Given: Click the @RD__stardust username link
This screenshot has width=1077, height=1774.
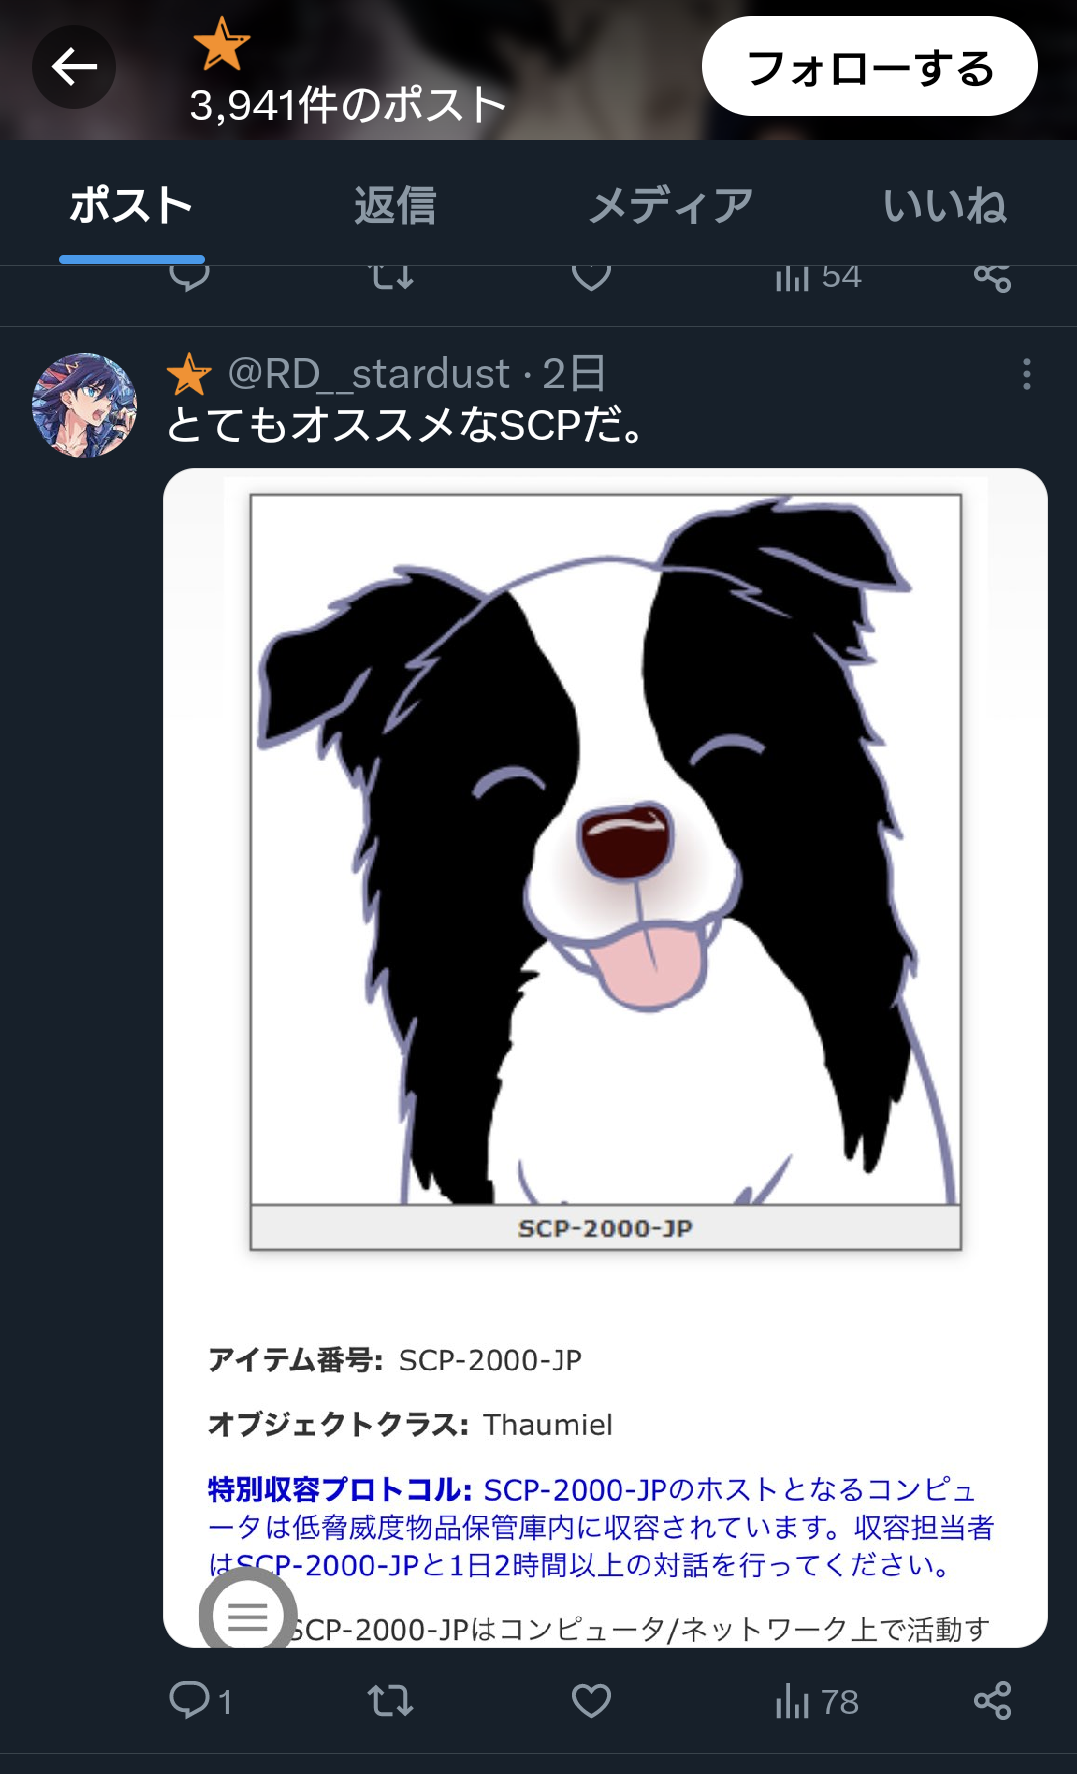Looking at the screenshot, I should point(369,374).
